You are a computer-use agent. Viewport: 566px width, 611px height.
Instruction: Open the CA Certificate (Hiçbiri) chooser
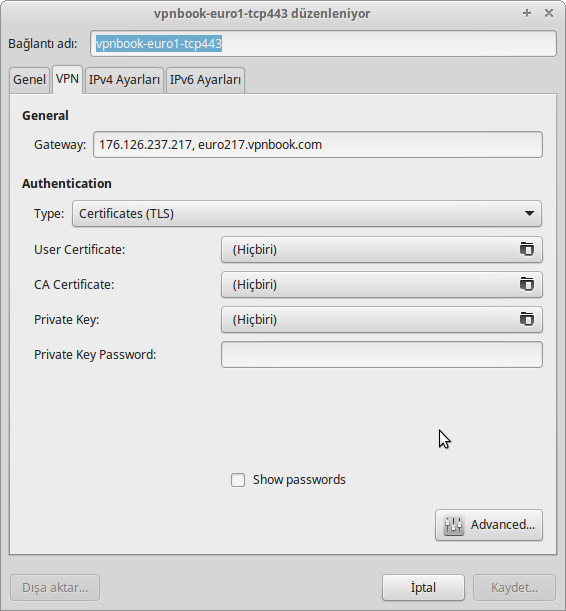[x=382, y=284]
